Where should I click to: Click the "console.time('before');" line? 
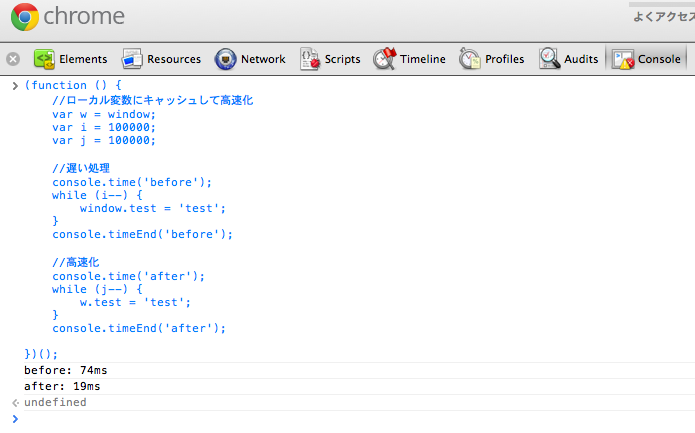click(x=132, y=182)
